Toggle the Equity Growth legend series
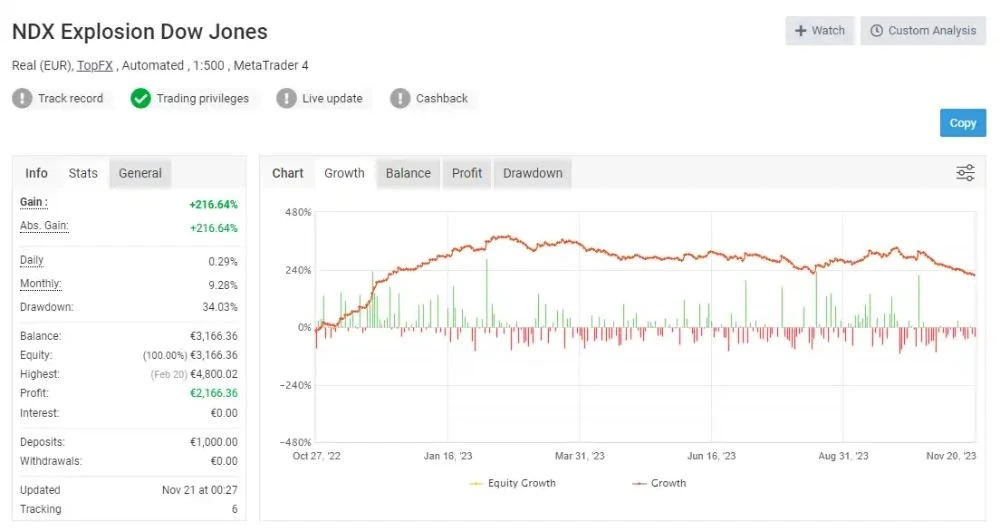 513,483
